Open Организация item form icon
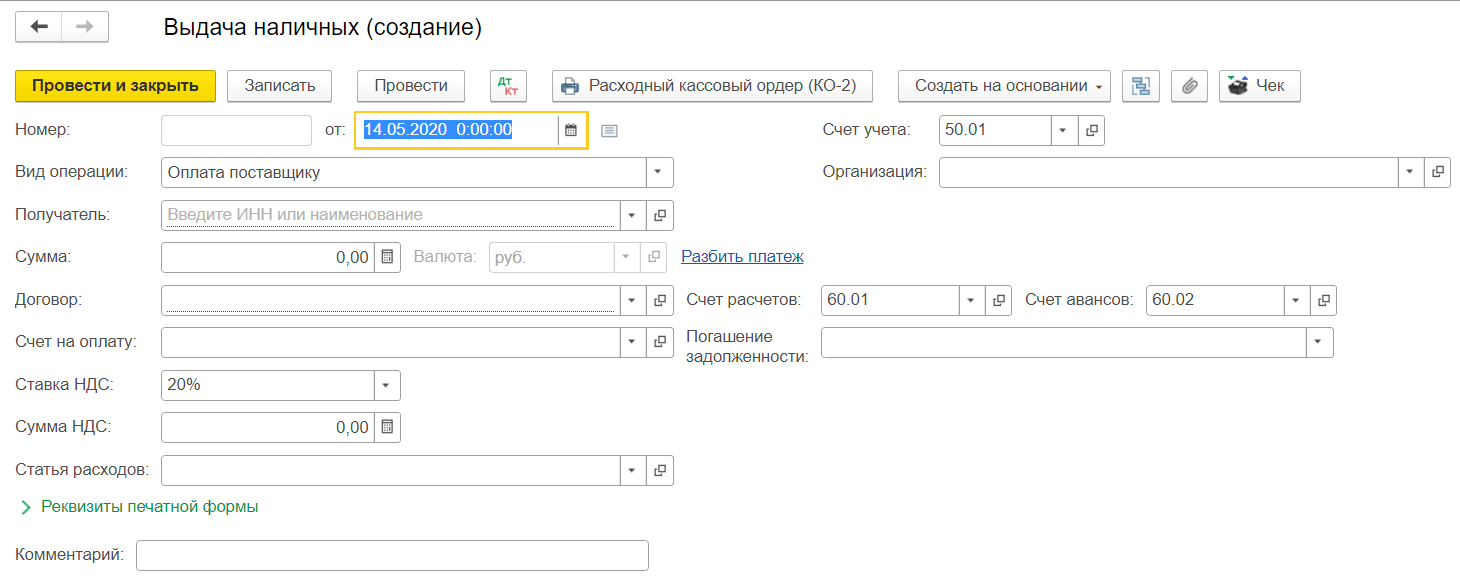This screenshot has width=1460, height=587. (x=1437, y=172)
